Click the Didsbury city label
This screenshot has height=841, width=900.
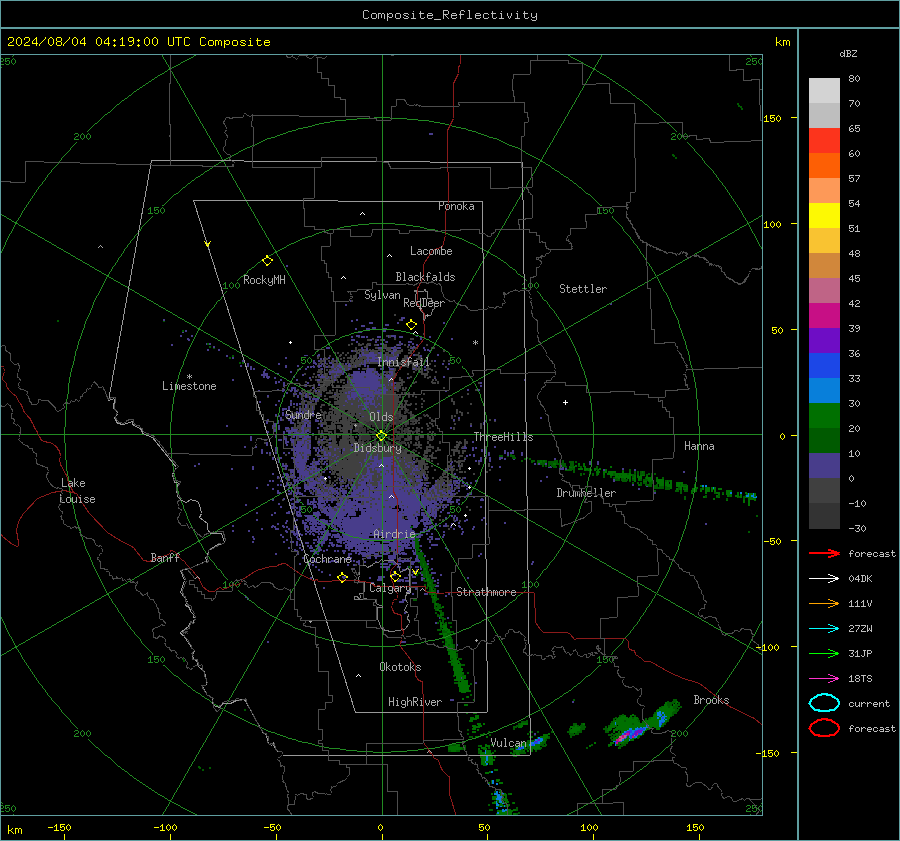[378, 448]
